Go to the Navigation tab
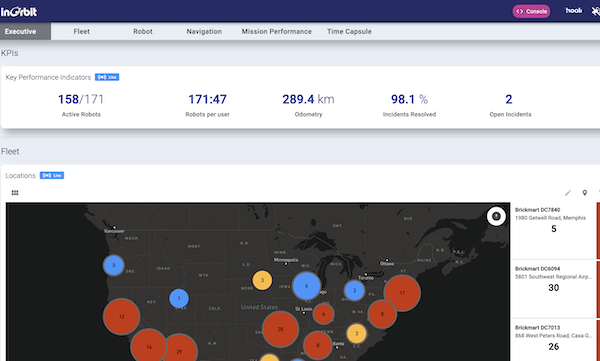This screenshot has width=600, height=361. [x=204, y=31]
